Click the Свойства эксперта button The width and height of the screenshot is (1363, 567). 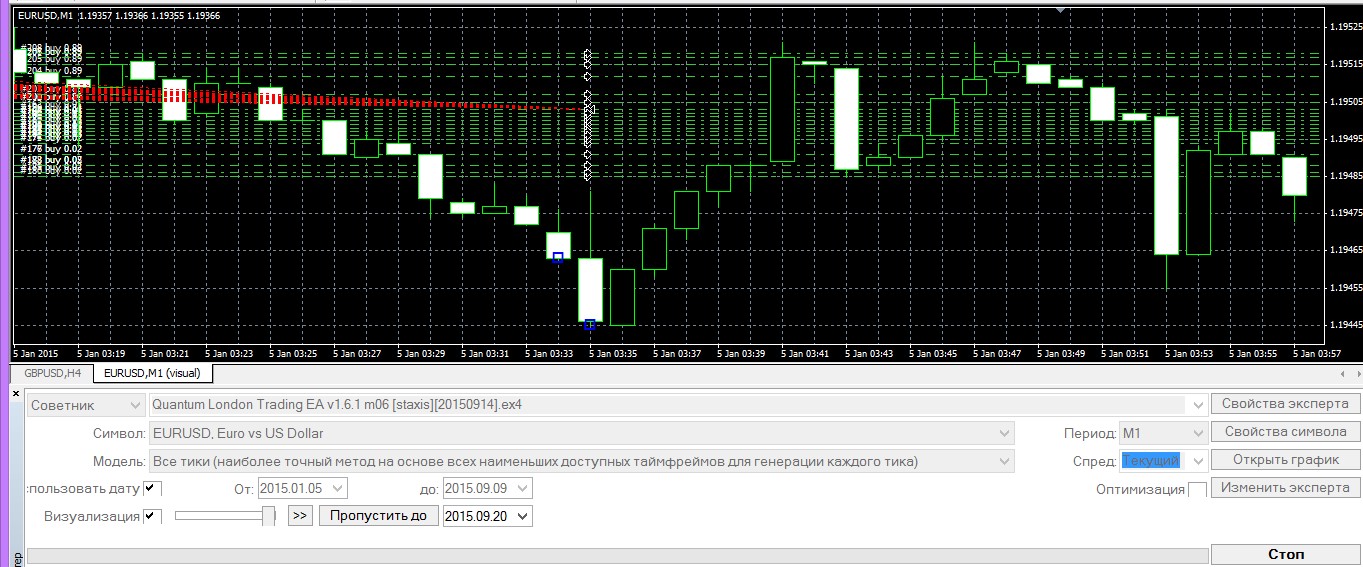[x=1285, y=404]
